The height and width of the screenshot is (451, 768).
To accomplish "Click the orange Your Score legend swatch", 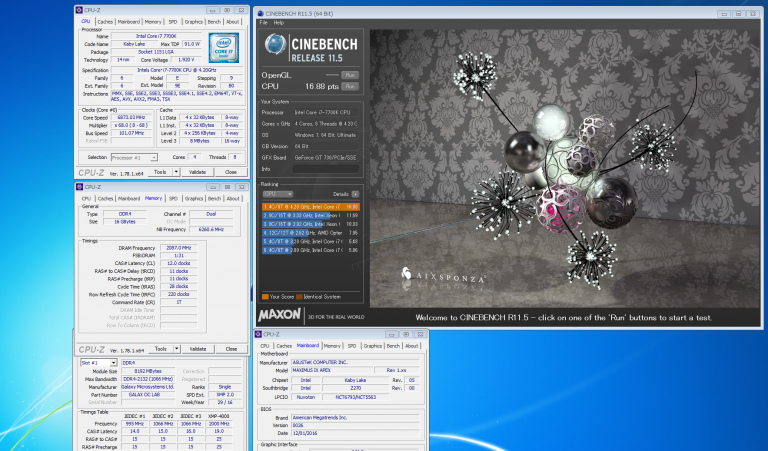I will tap(265, 297).
